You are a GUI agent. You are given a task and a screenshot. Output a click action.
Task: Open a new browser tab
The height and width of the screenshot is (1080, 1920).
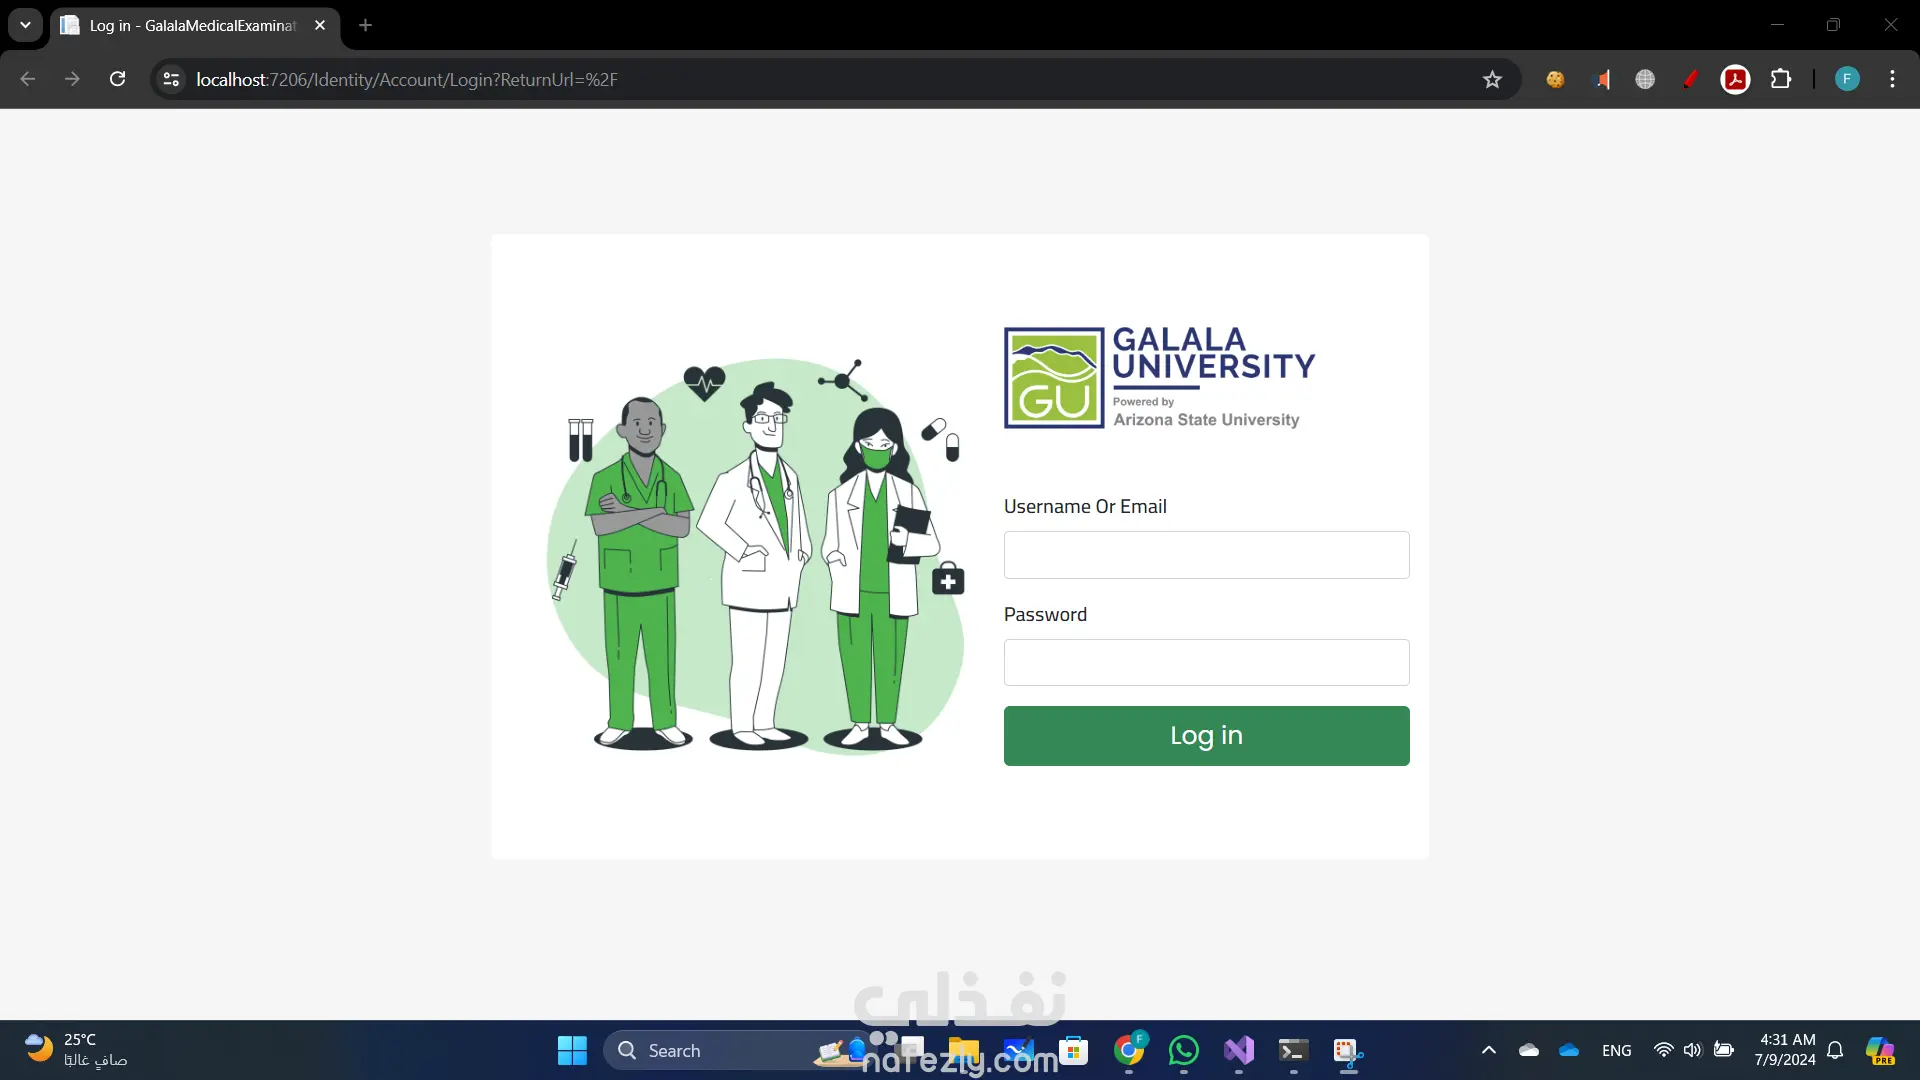coord(365,25)
